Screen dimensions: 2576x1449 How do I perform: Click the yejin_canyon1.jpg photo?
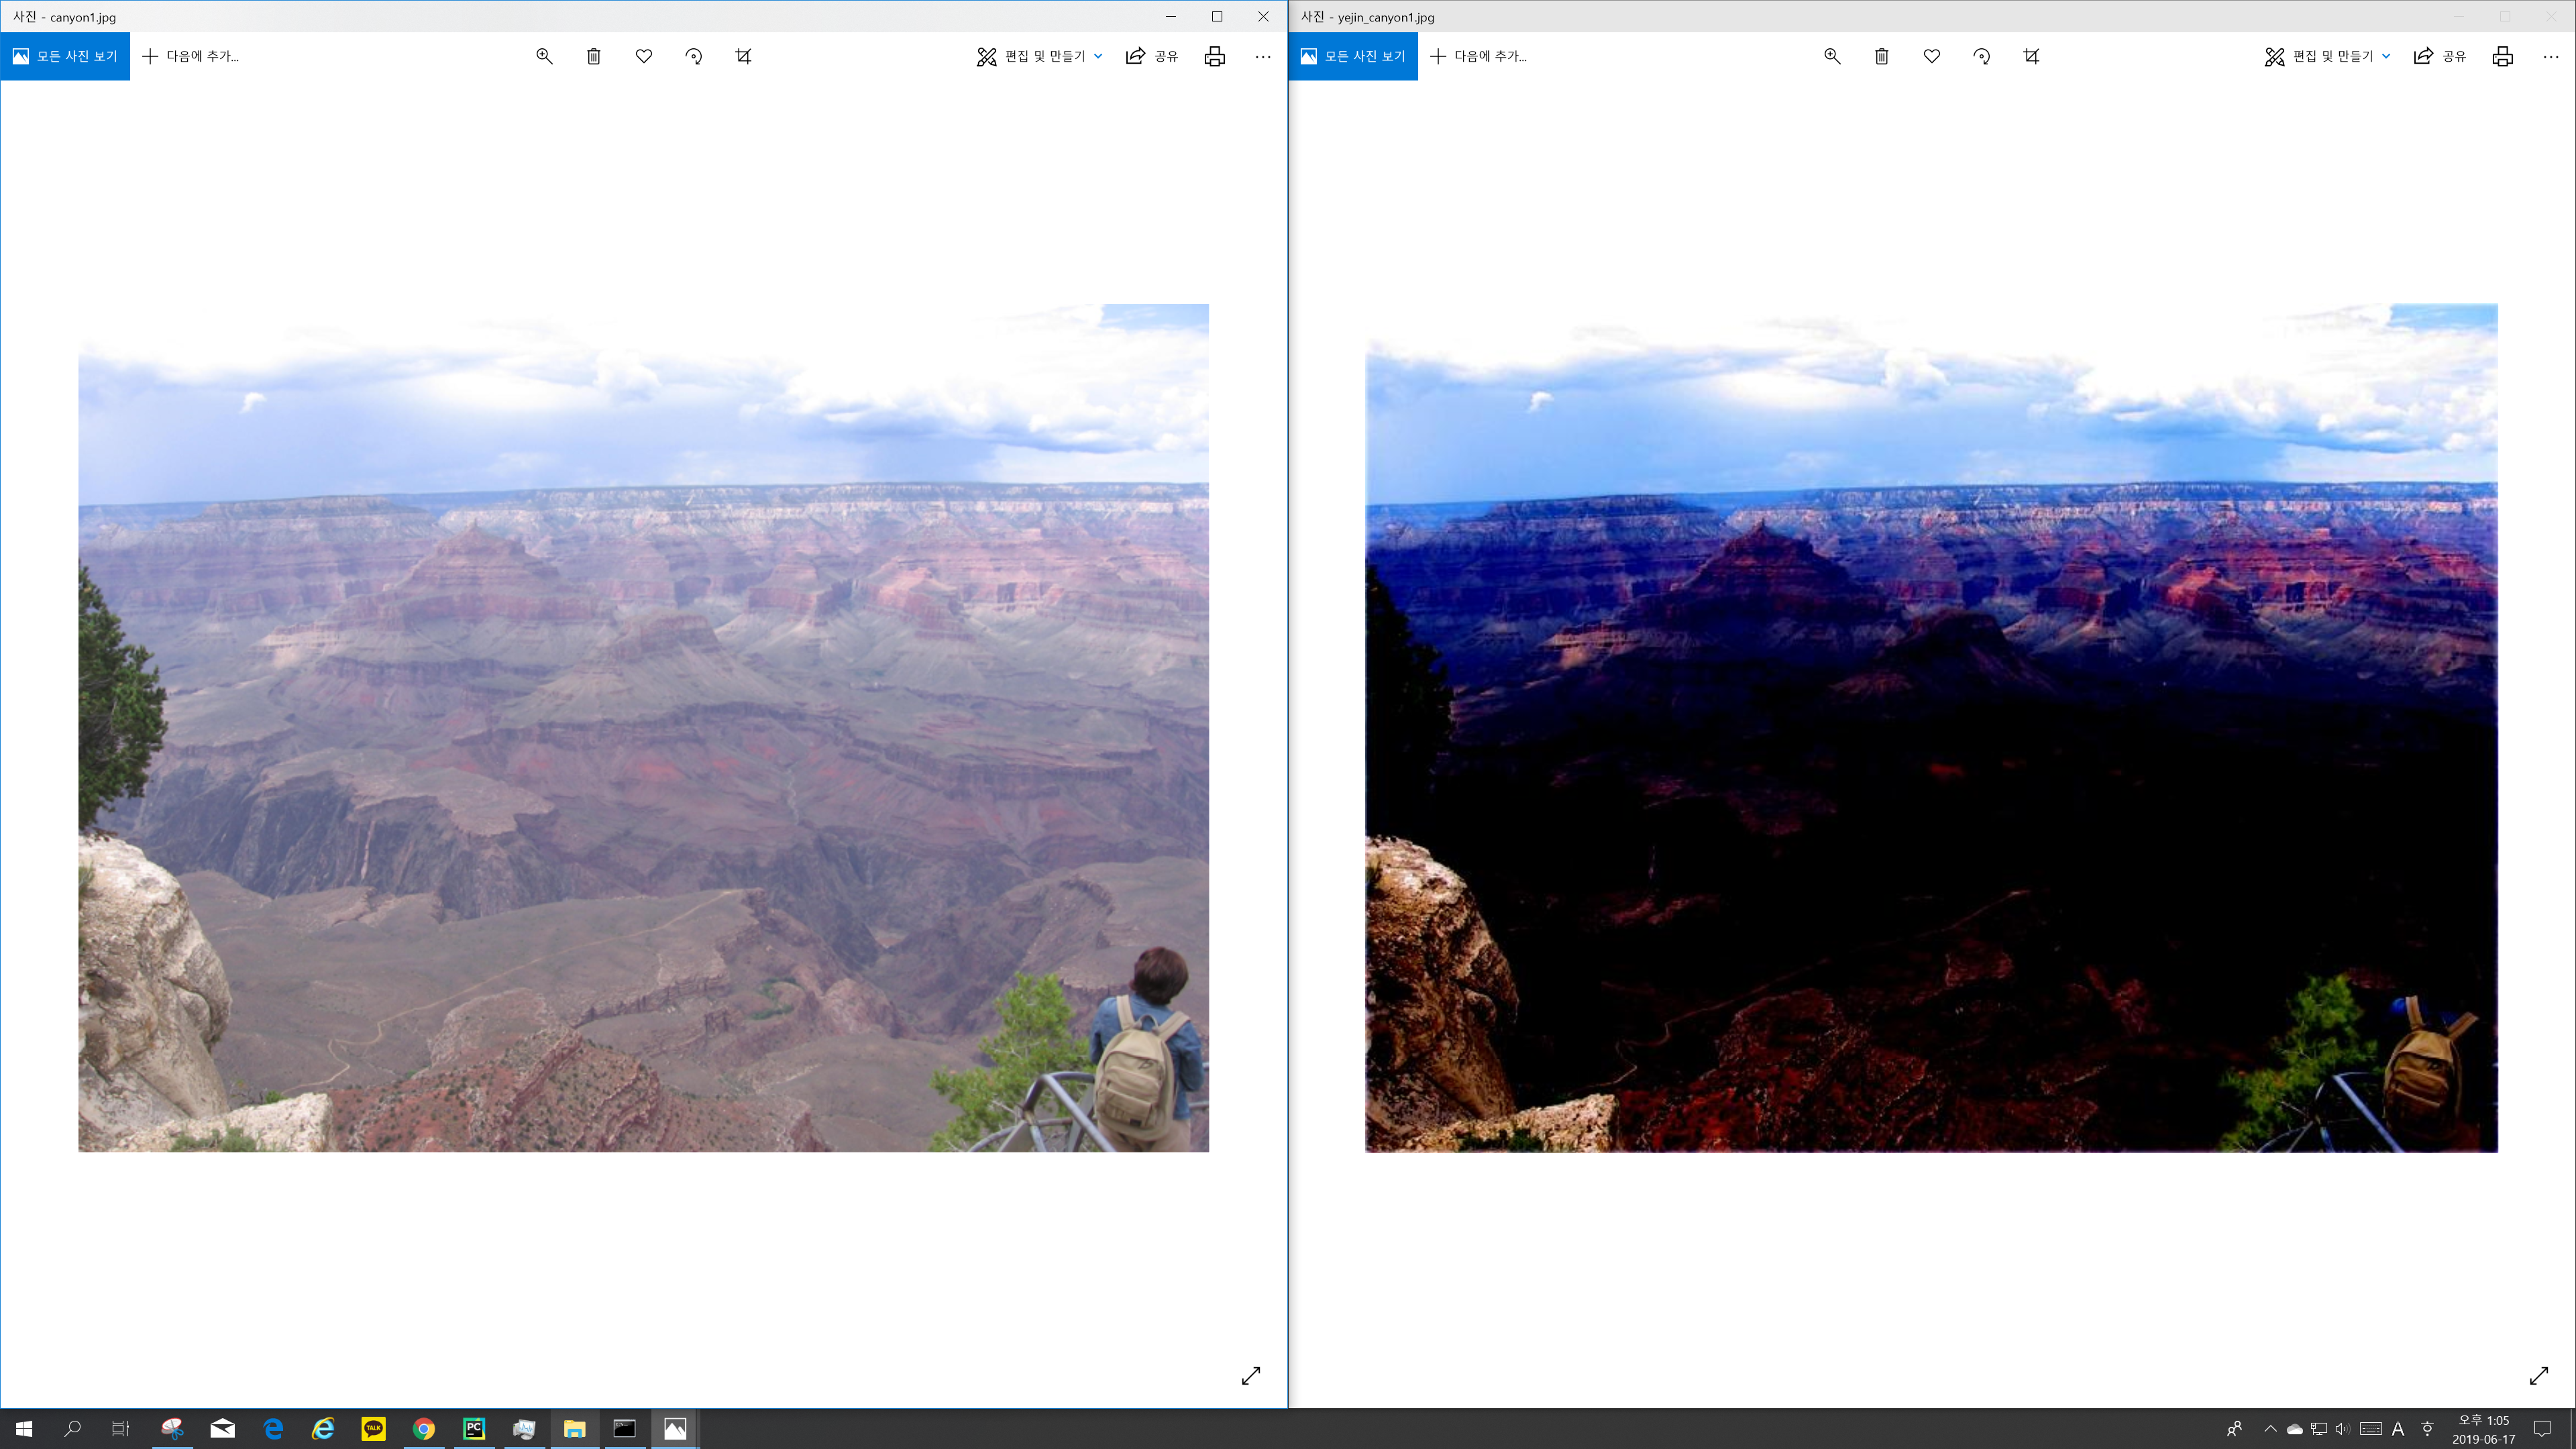(x=1931, y=728)
